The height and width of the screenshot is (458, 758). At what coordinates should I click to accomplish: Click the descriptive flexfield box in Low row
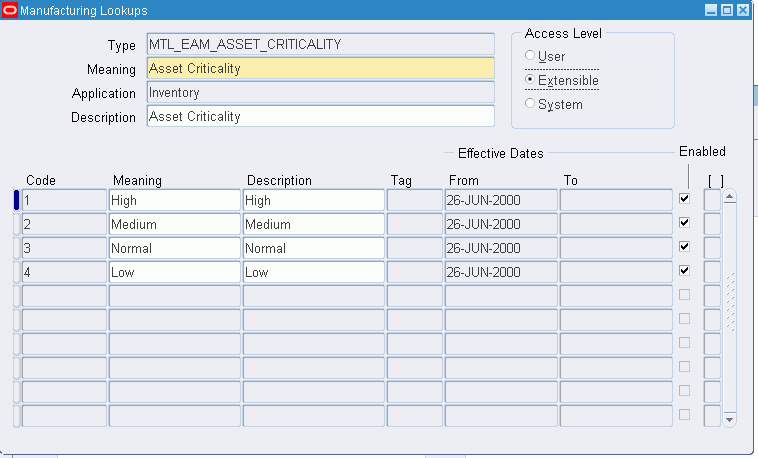tap(712, 272)
